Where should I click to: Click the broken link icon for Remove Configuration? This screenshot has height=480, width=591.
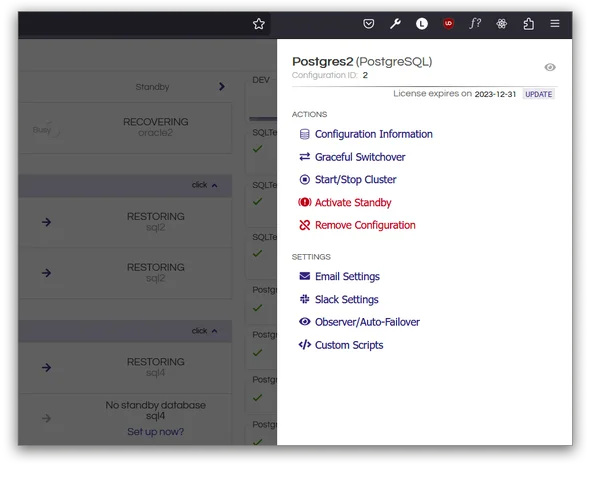click(x=305, y=225)
